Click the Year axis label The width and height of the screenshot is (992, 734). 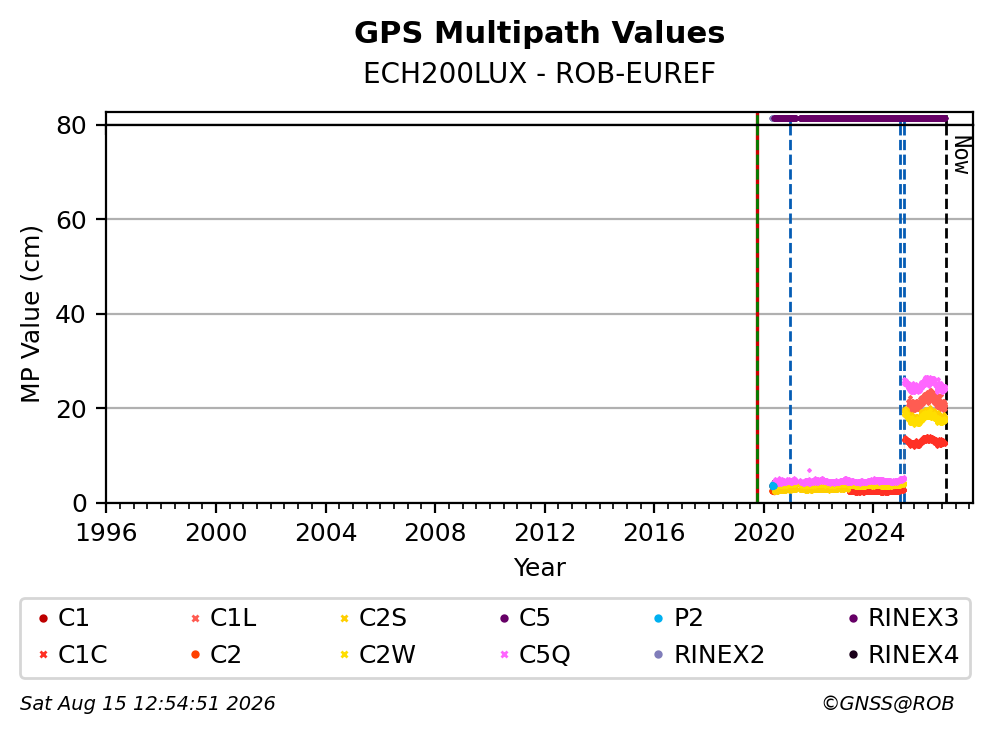(x=539, y=567)
